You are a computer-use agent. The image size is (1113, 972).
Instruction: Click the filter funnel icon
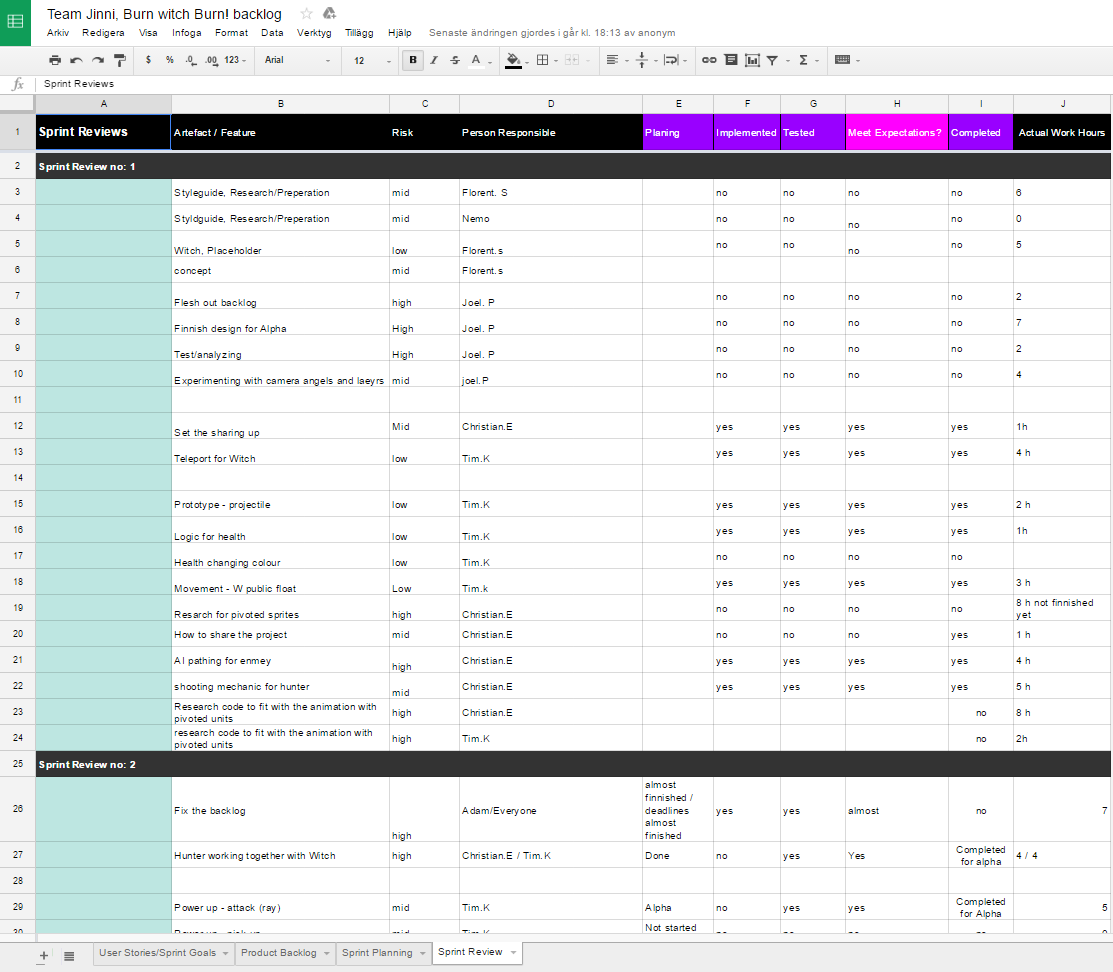pos(772,60)
